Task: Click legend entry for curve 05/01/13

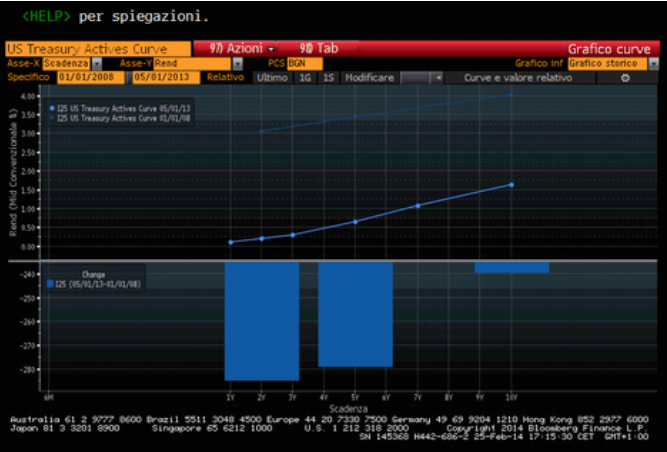Action: click(120, 109)
